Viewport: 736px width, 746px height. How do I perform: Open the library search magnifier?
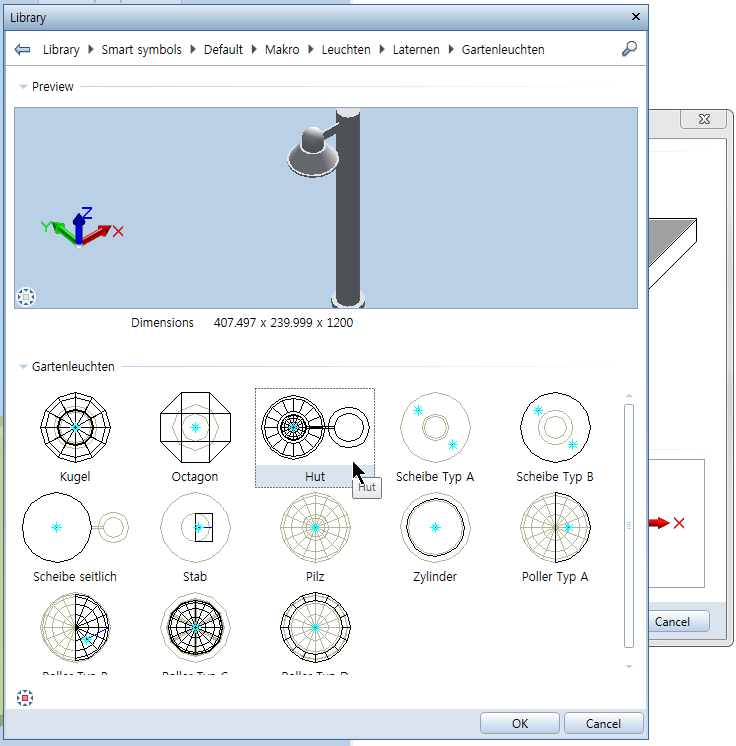(629, 49)
